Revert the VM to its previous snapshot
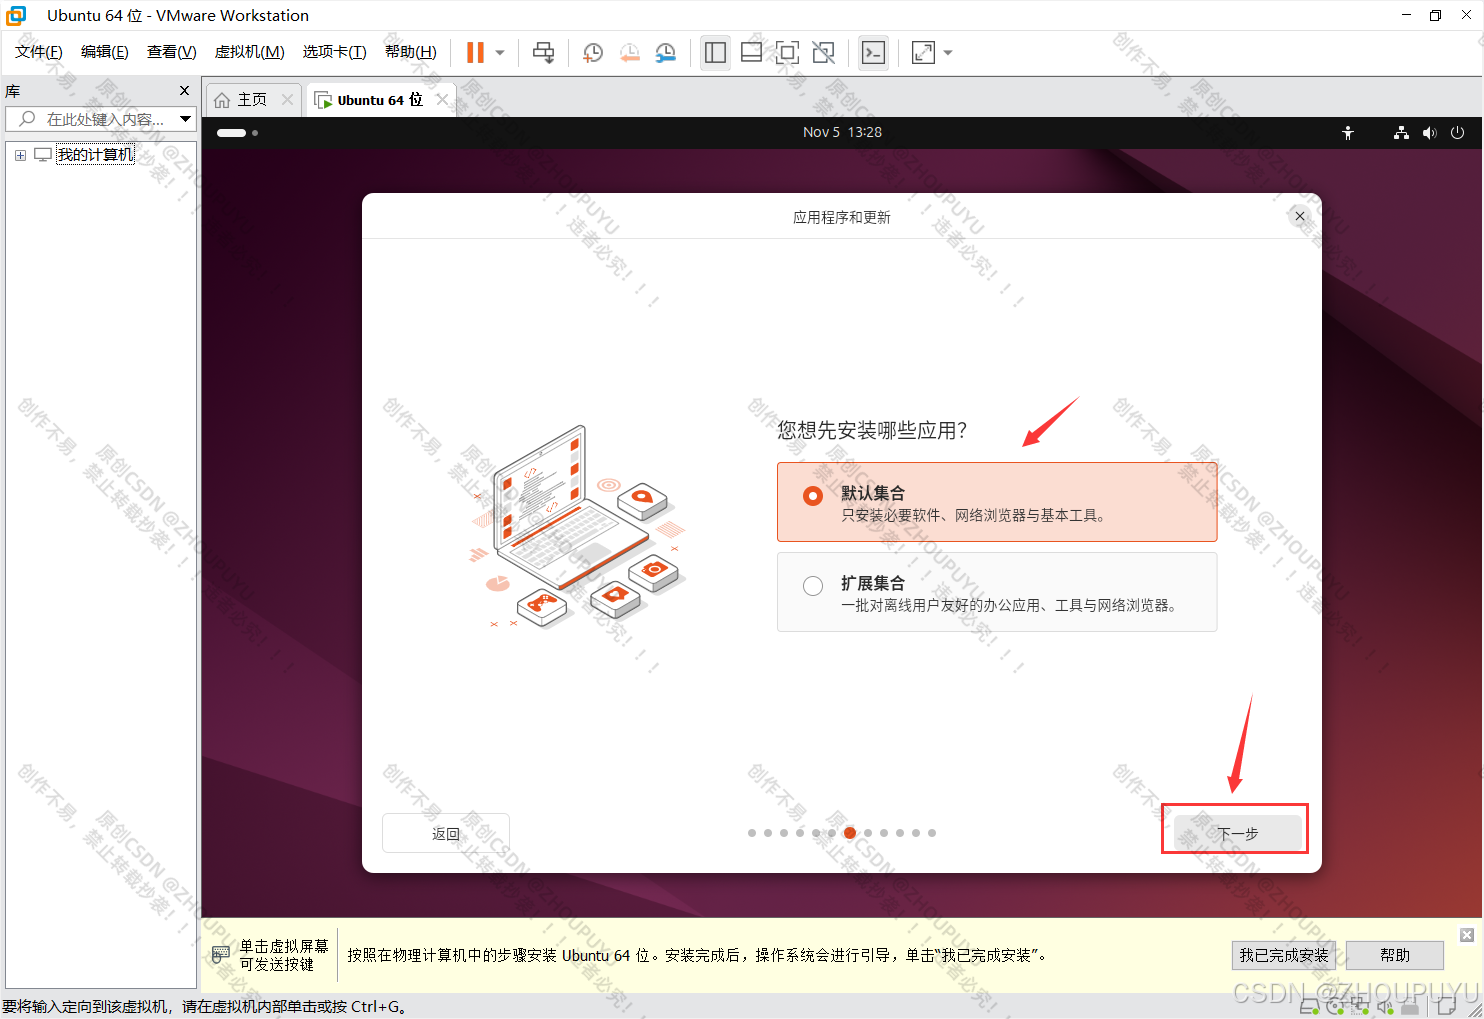This screenshot has height=1019, width=1484. [x=629, y=53]
